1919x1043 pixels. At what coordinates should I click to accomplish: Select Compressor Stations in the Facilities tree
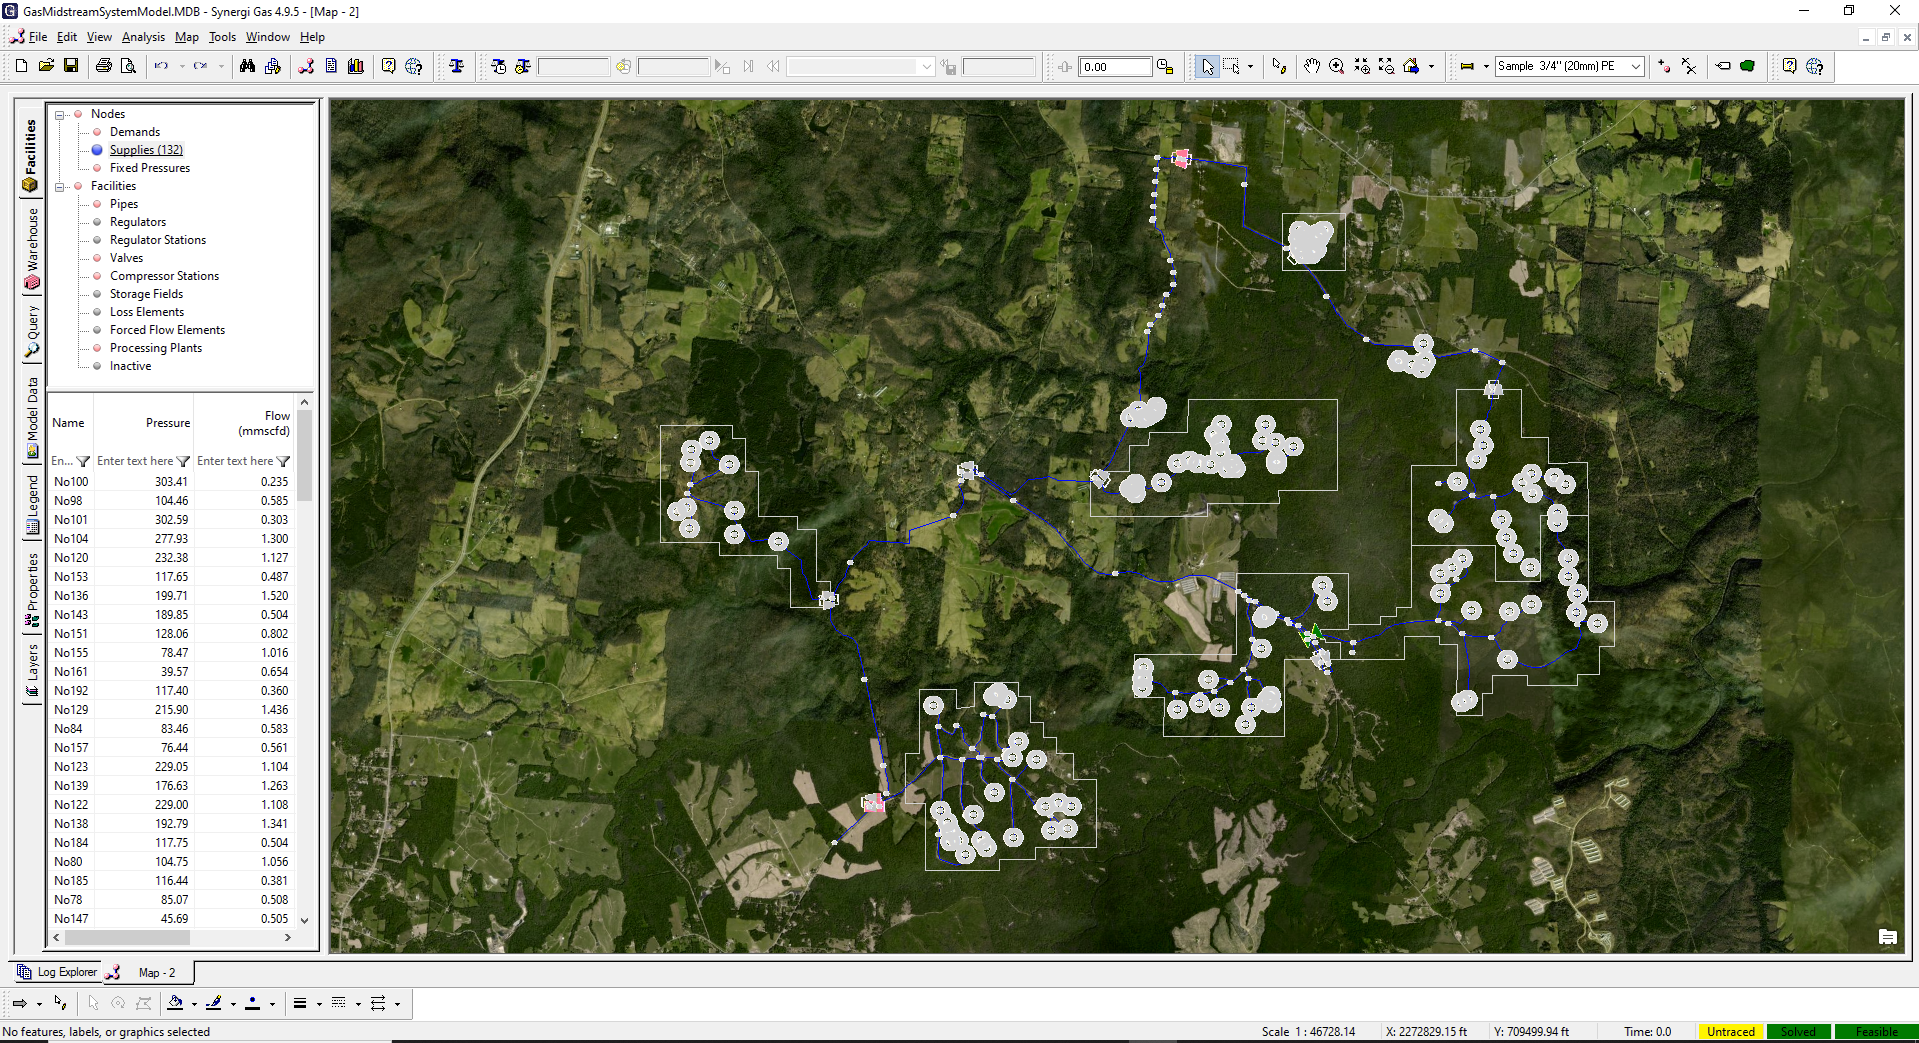tap(164, 275)
